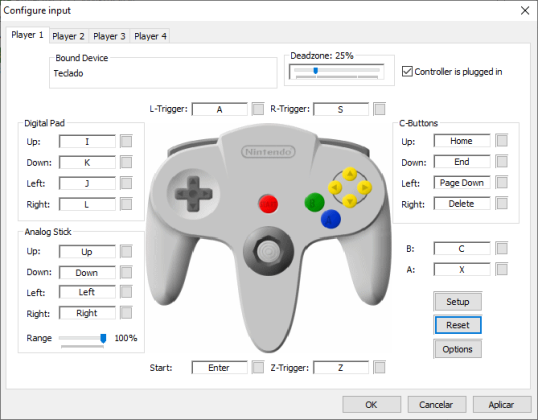The image size is (538, 420).
Task: Click the yellow C-Left button on controller
Action: click(x=335, y=187)
